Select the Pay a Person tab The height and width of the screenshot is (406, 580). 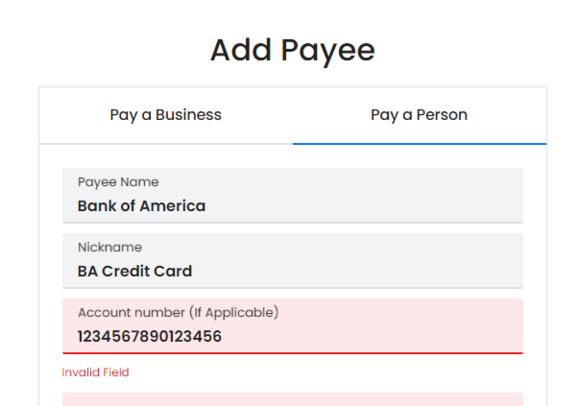tap(419, 115)
